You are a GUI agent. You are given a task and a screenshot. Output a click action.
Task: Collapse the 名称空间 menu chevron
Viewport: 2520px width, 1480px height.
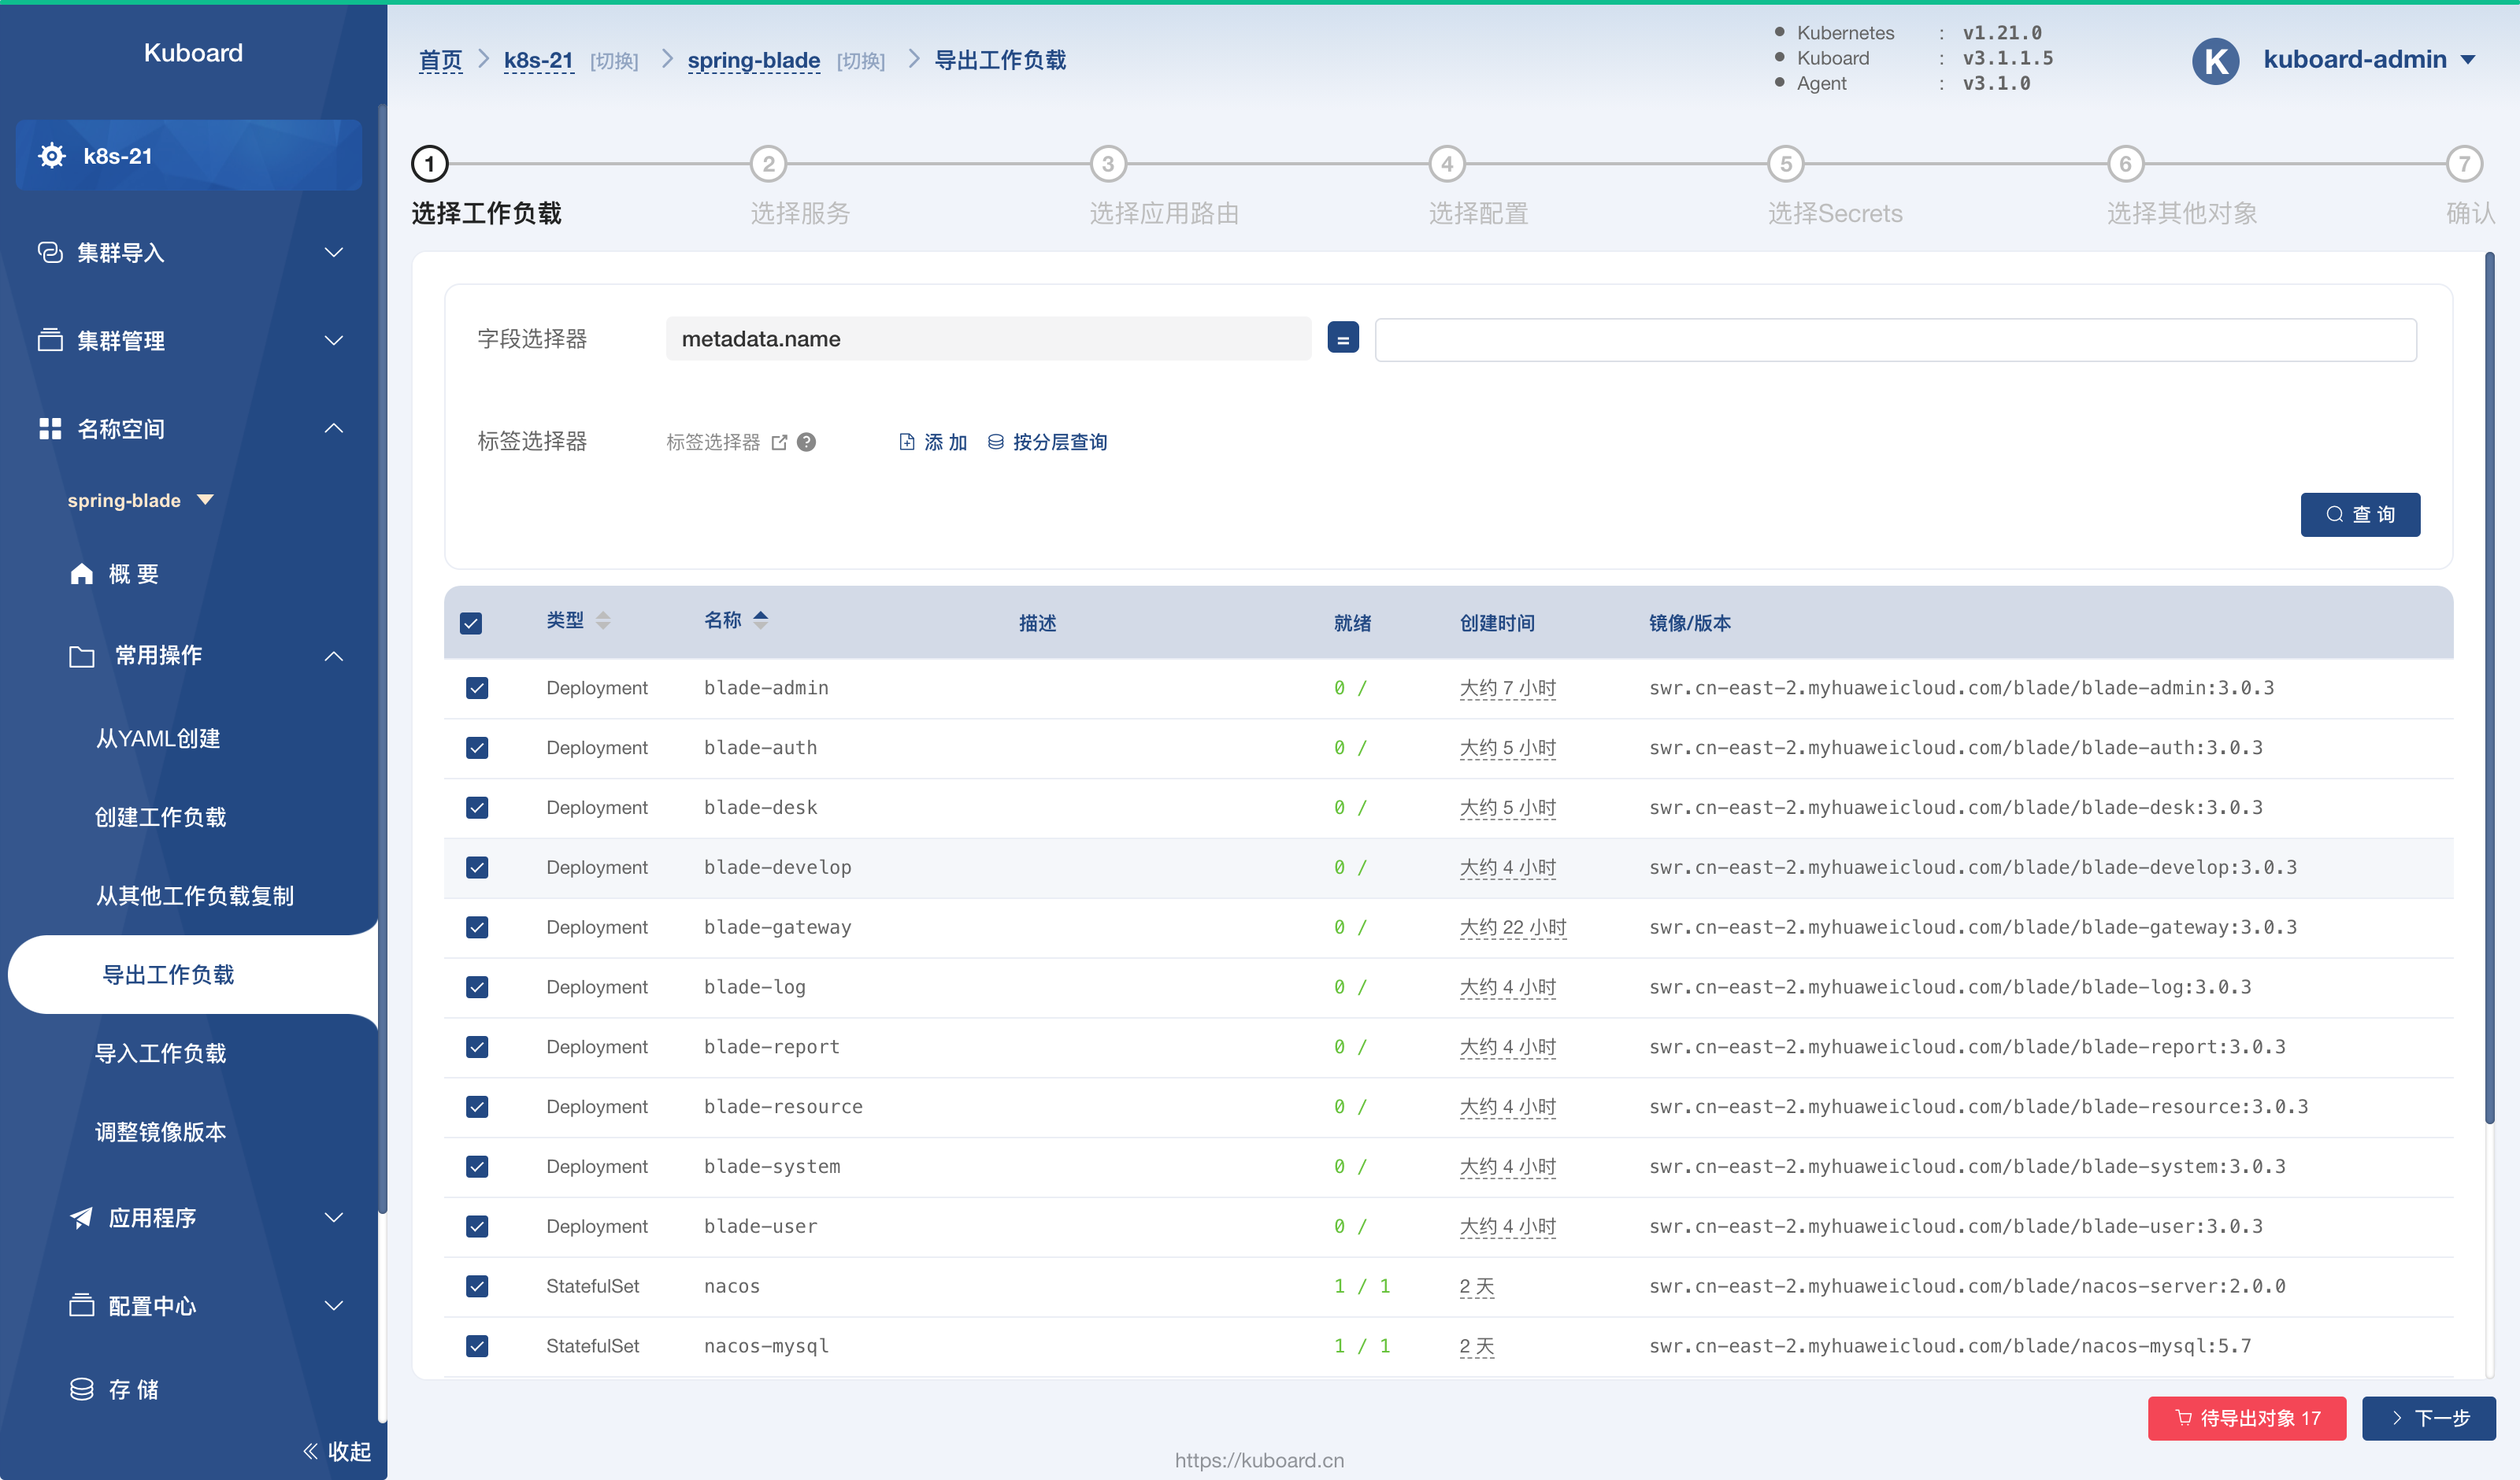pyautogui.click(x=334, y=428)
